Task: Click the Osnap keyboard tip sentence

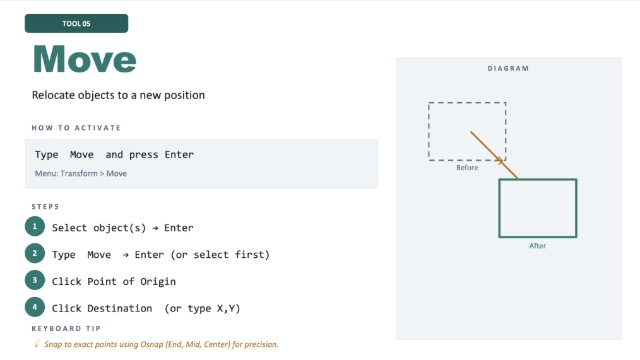Action: point(161,344)
